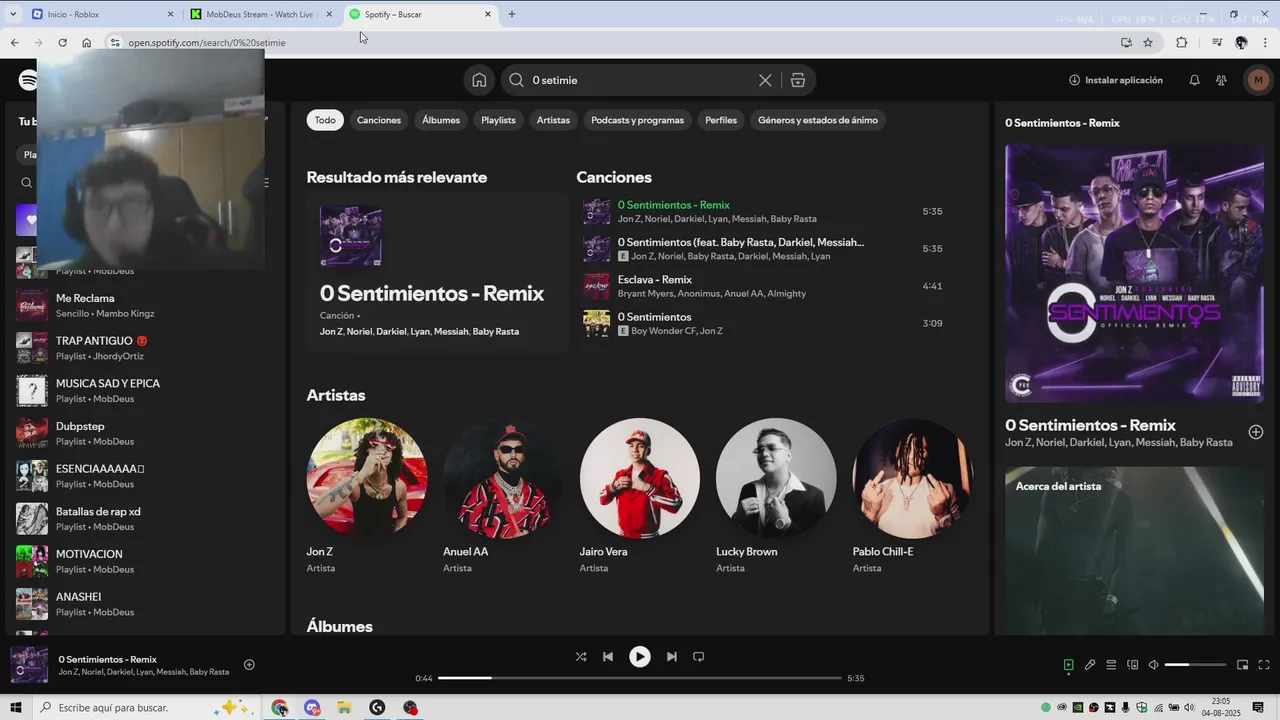This screenshot has width=1280, height=720.
Task: Open Anuel AA artist profile
Action: 503,495
